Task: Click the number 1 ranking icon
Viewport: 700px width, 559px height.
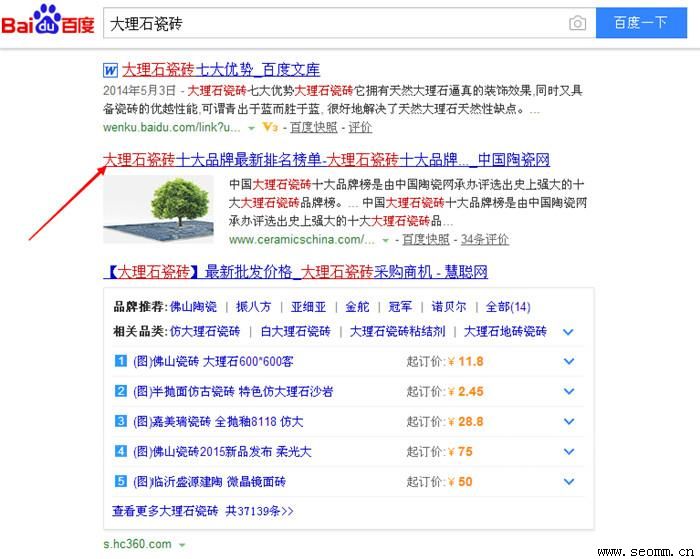Action: pyautogui.click(x=121, y=362)
